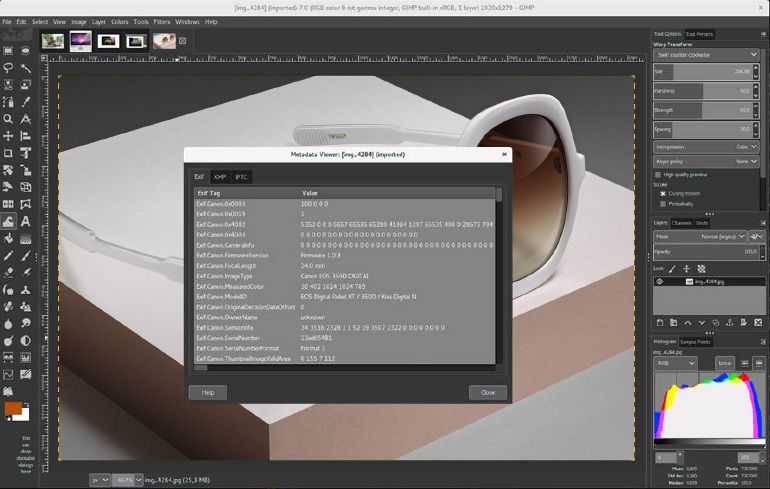Select the Free Select lasso tool

click(8, 68)
